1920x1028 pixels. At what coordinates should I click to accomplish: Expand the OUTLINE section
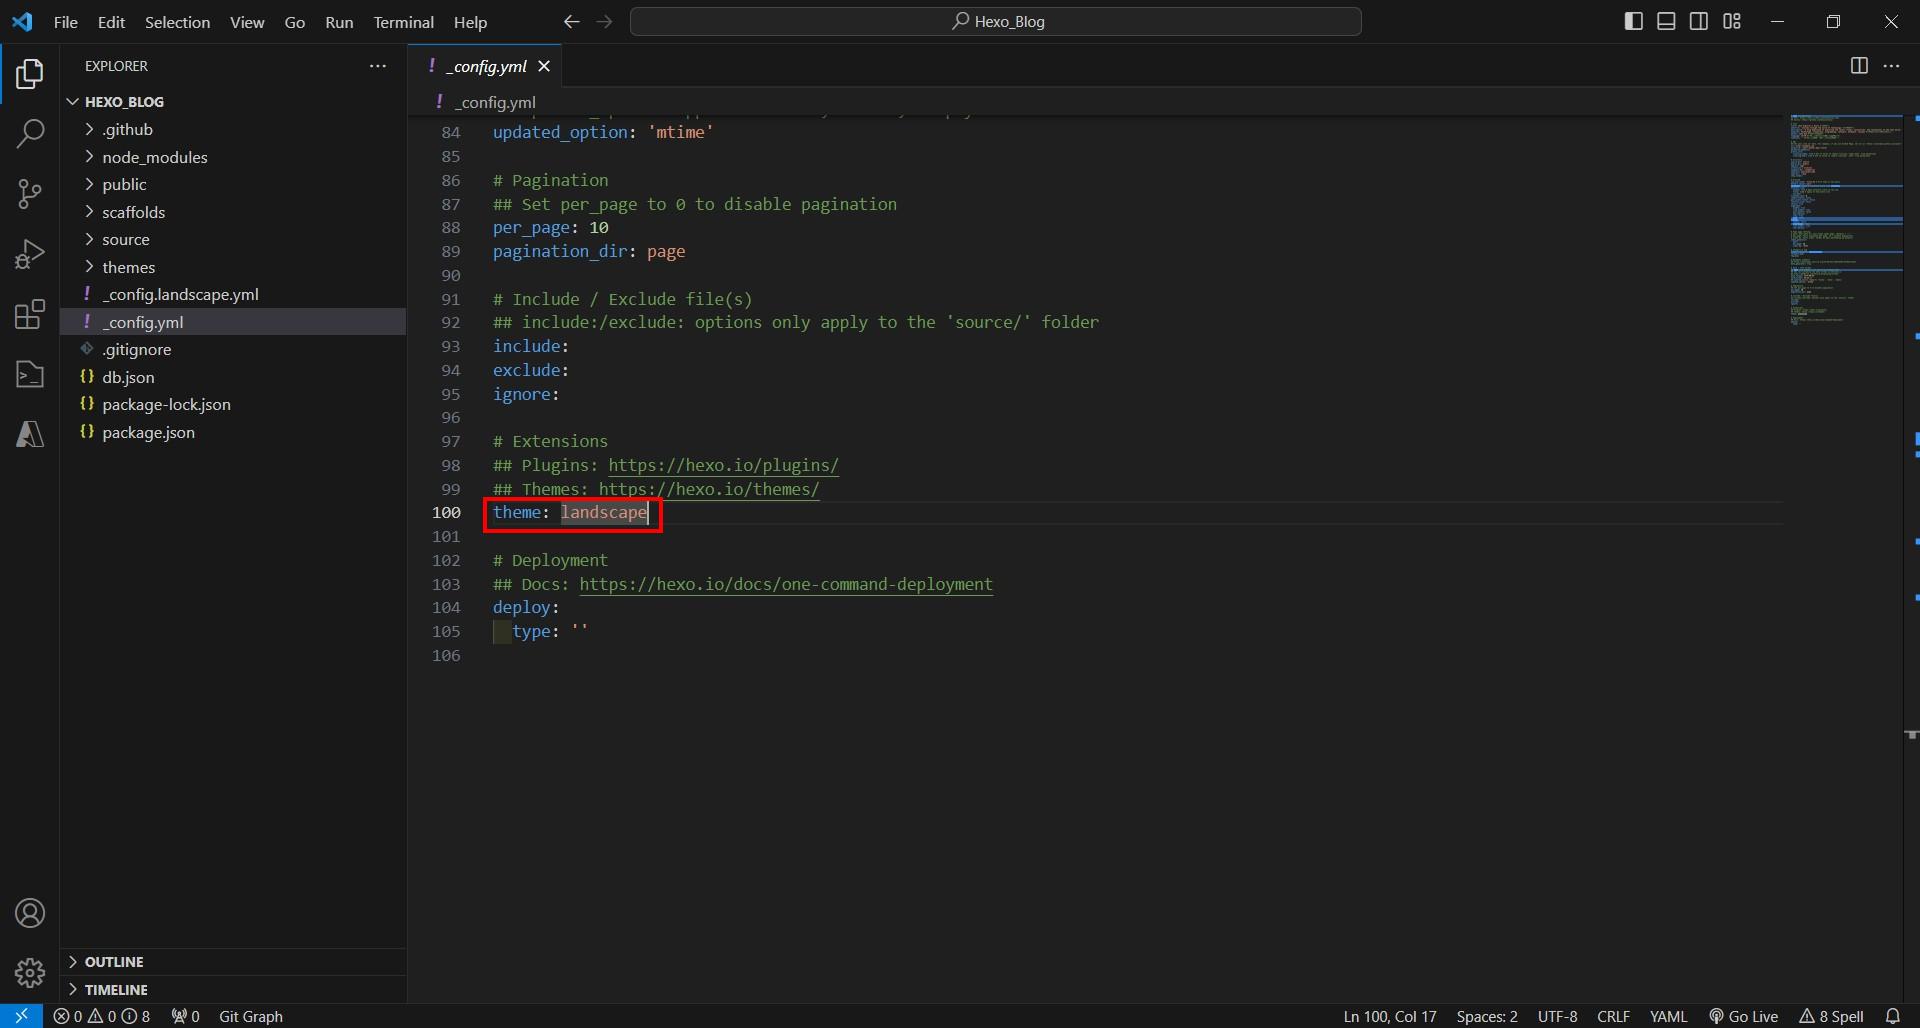[x=233, y=962]
